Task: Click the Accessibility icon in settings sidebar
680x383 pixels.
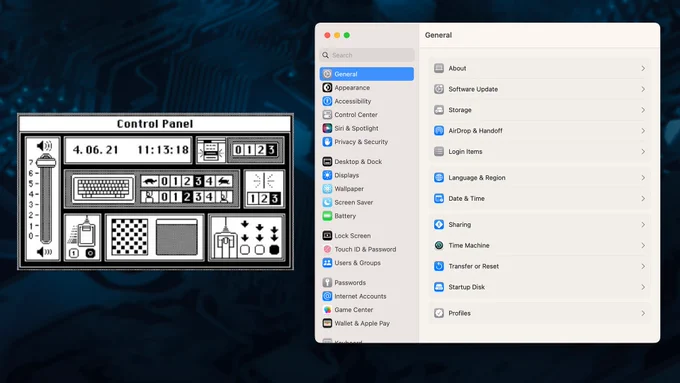Action: (x=327, y=101)
